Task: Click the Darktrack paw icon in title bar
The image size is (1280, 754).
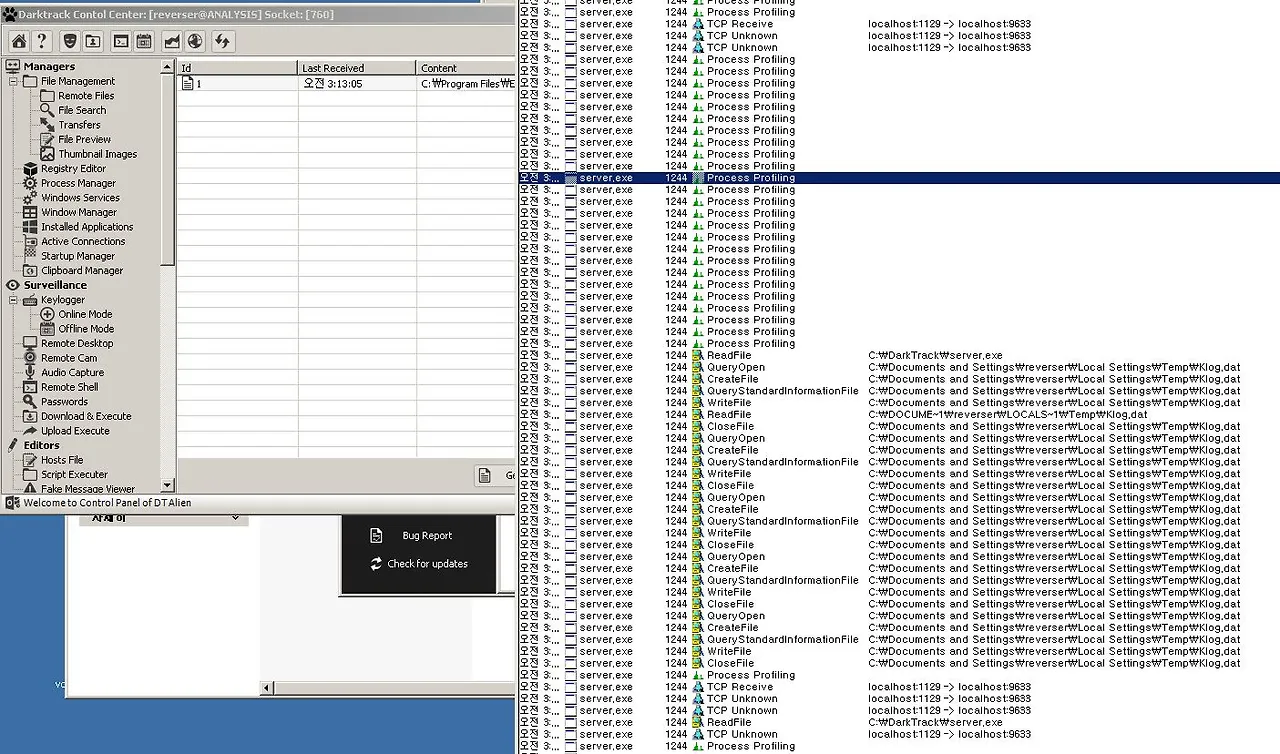Action: click(x=9, y=14)
